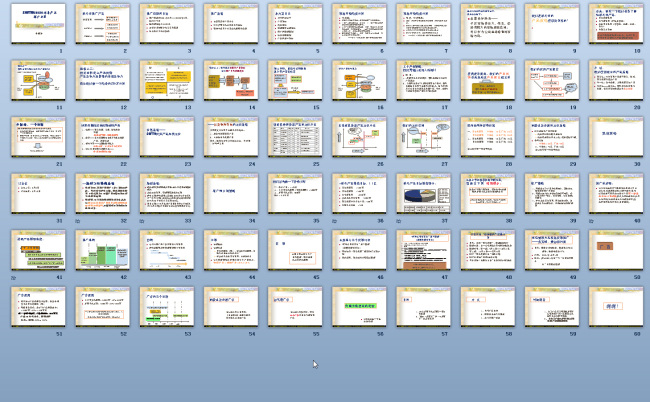Select slide 51 thumbnail
650x402 pixels.
[38, 307]
